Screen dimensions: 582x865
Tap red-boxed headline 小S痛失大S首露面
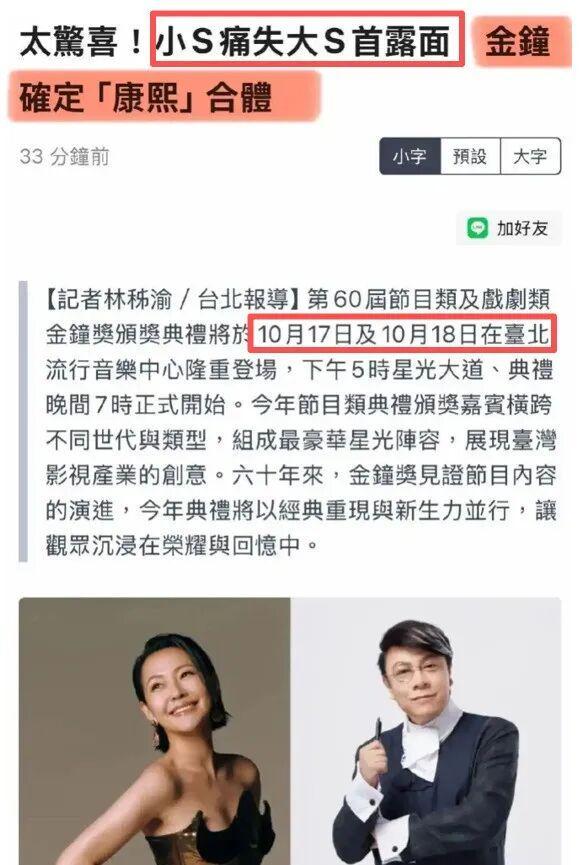tap(307, 40)
